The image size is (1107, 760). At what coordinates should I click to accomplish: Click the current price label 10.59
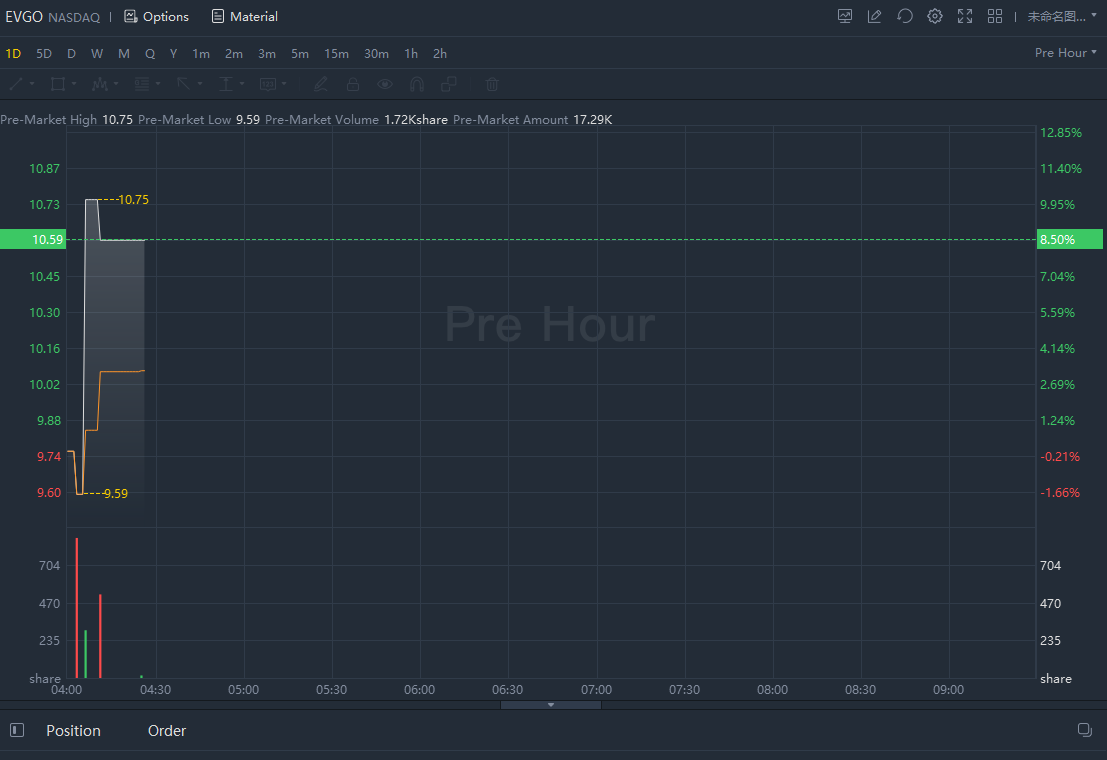coord(33,239)
